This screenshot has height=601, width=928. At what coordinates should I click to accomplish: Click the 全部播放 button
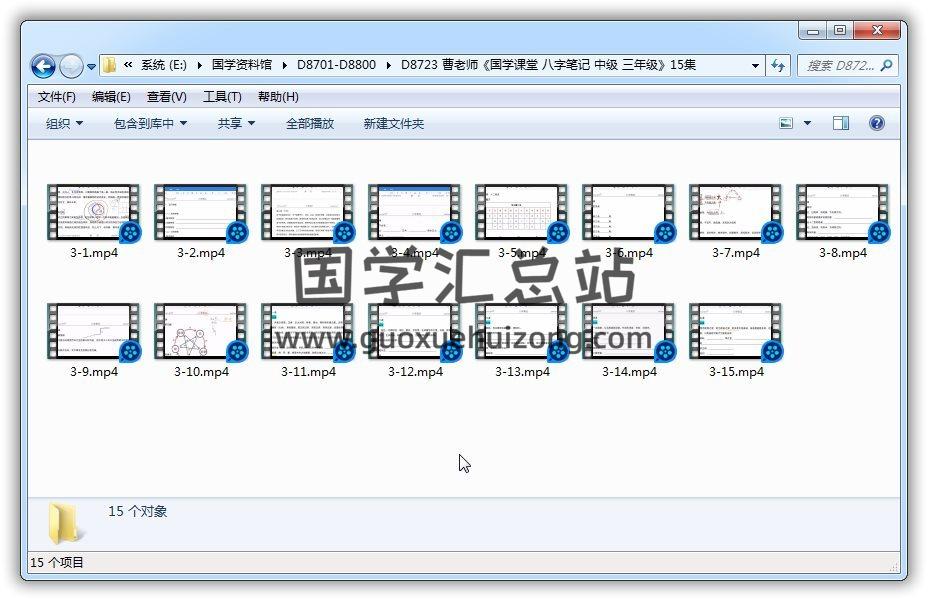[x=310, y=124]
